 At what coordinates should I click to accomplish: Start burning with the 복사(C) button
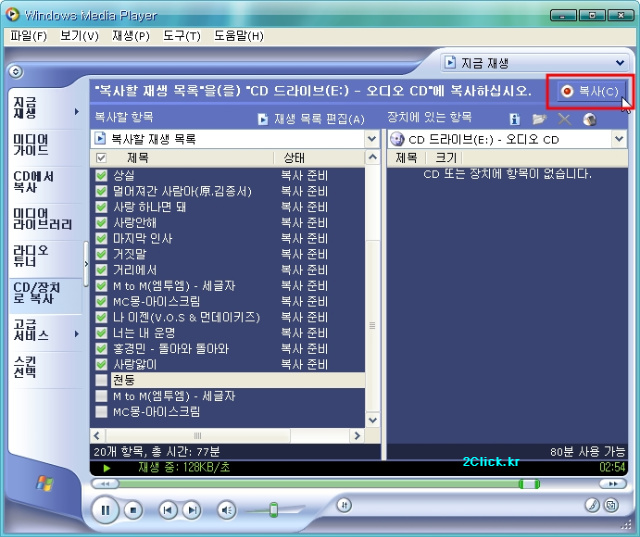point(590,91)
